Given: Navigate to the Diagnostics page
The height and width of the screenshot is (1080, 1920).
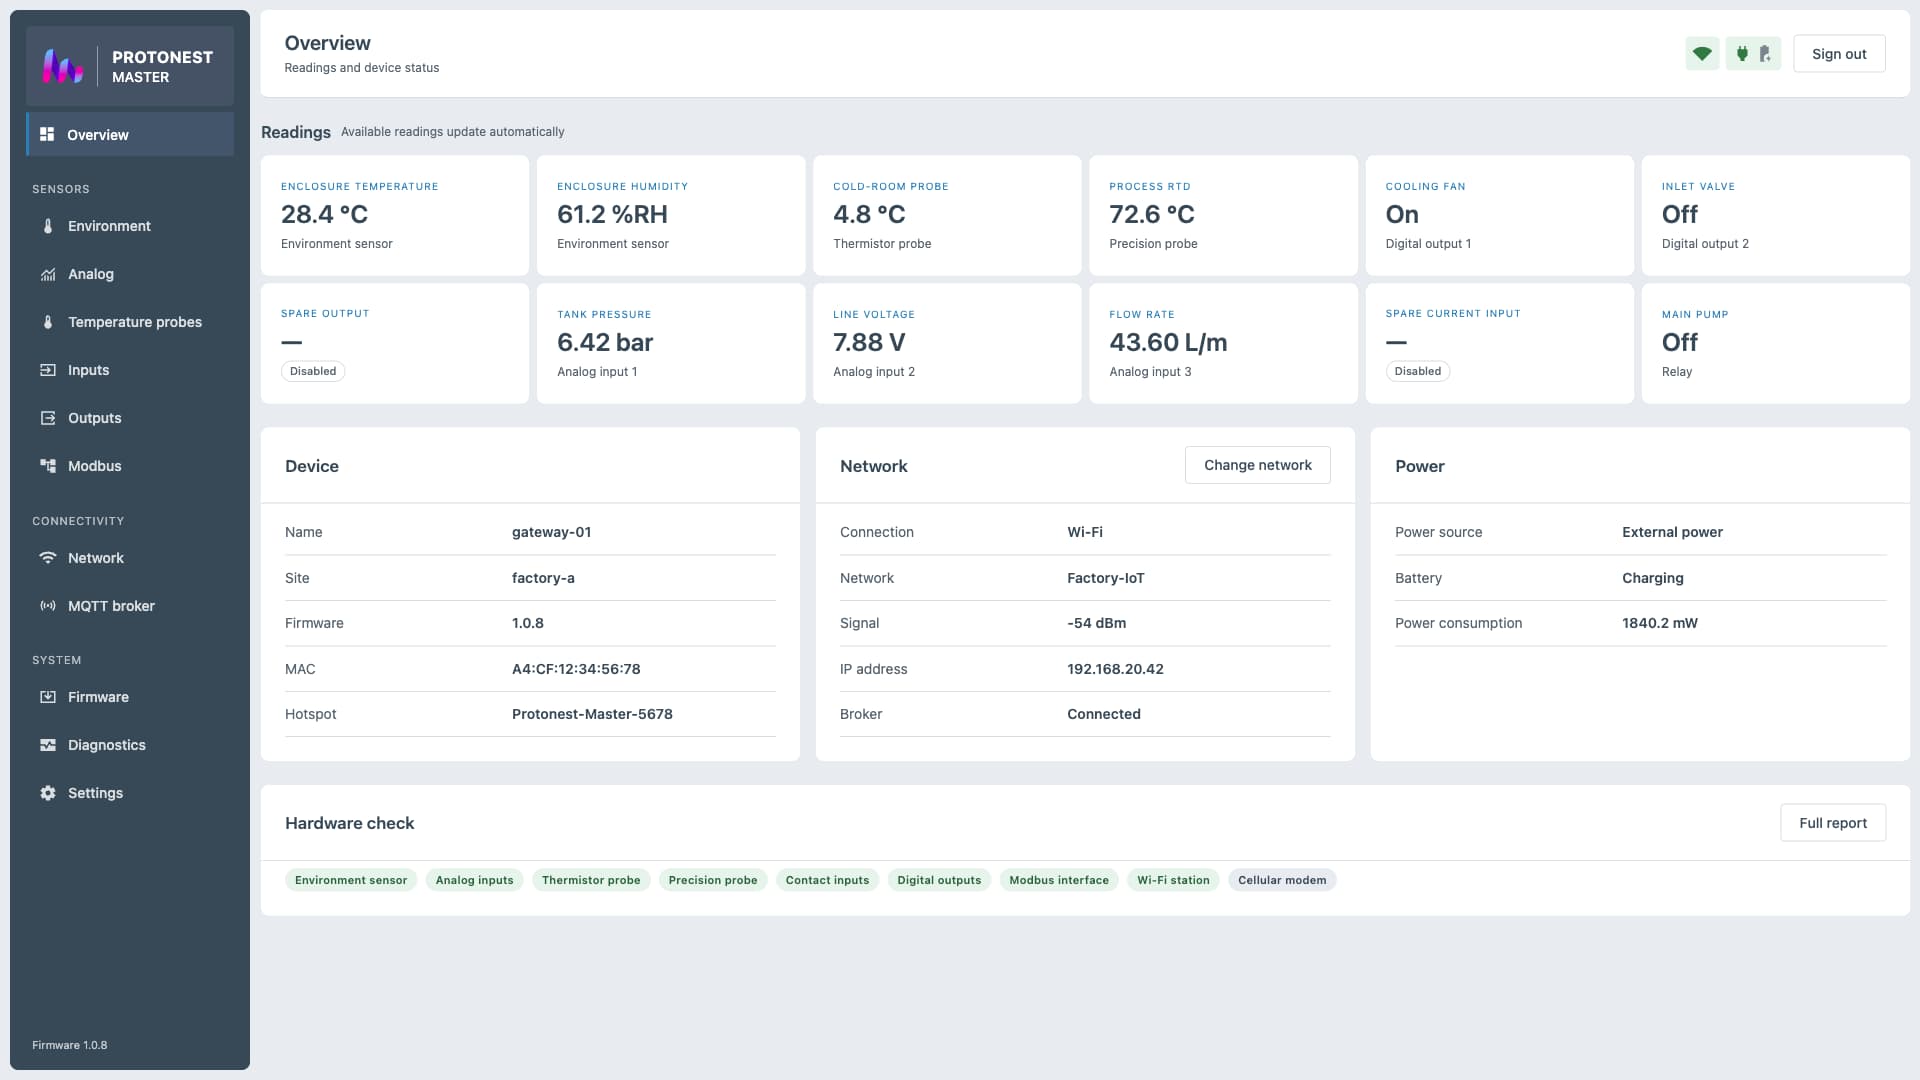Looking at the screenshot, I should pyautogui.click(x=130, y=745).
